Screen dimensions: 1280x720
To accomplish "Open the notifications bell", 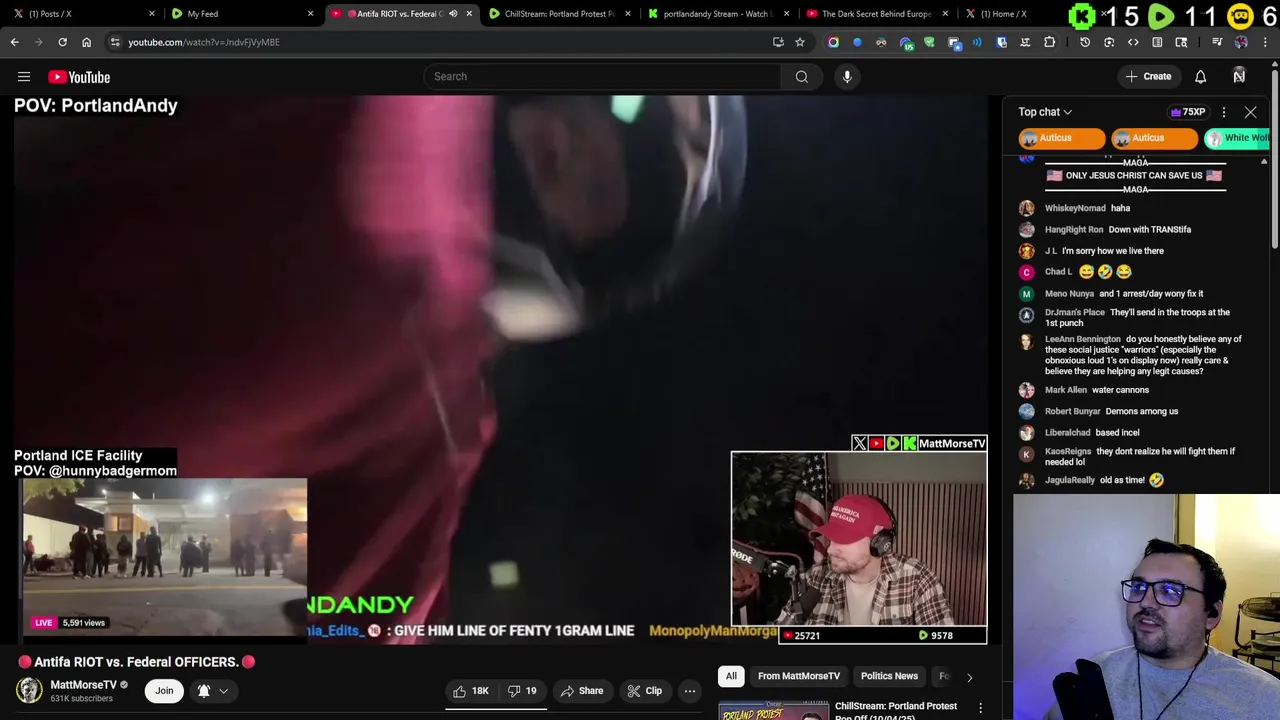I will 1200,77.
